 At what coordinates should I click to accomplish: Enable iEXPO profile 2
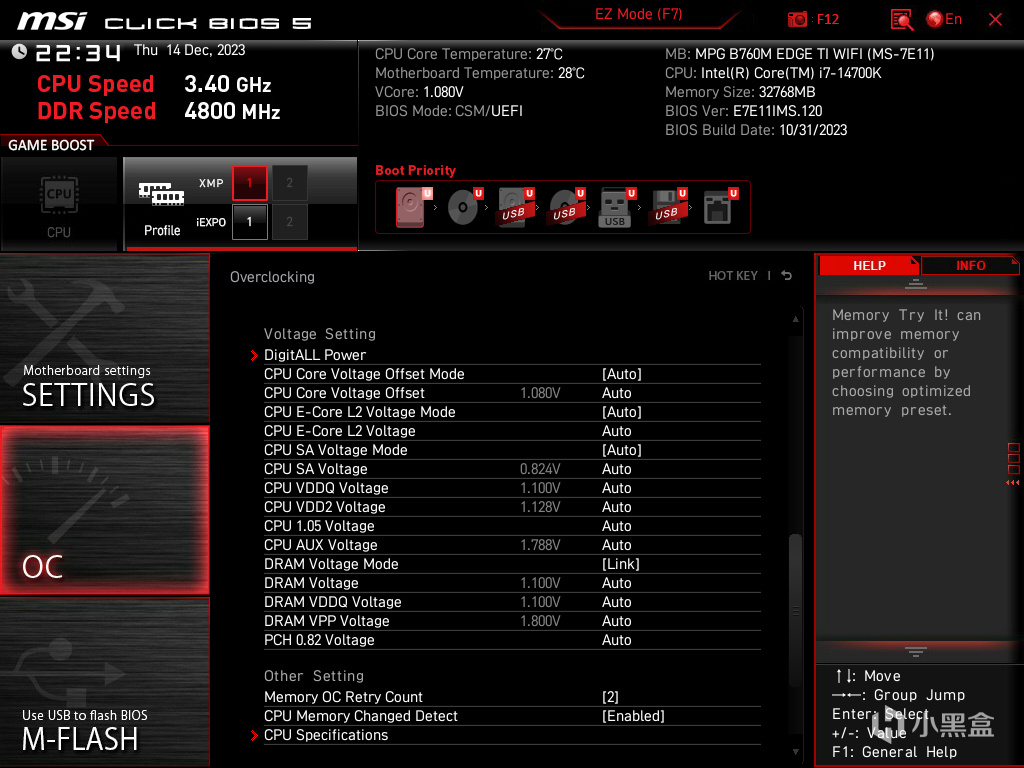[289, 222]
